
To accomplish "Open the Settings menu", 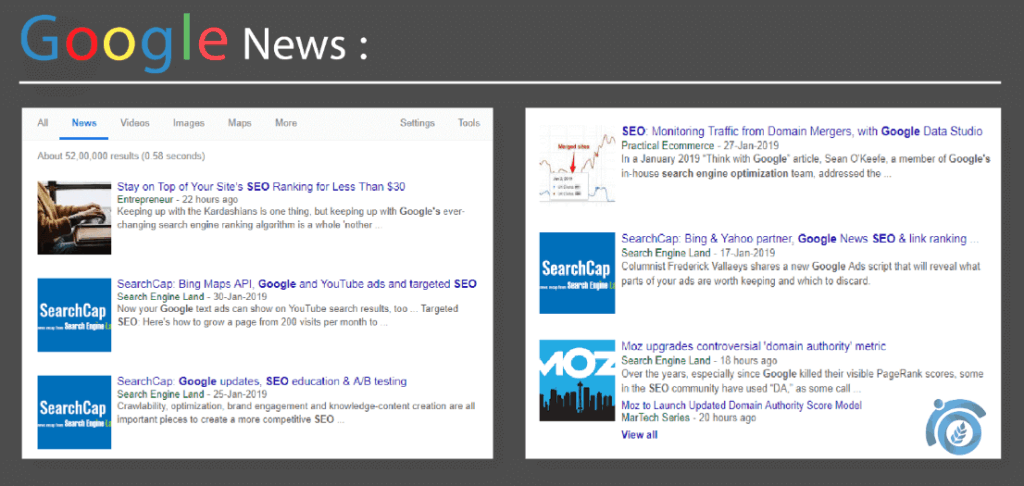I will tap(417, 123).
